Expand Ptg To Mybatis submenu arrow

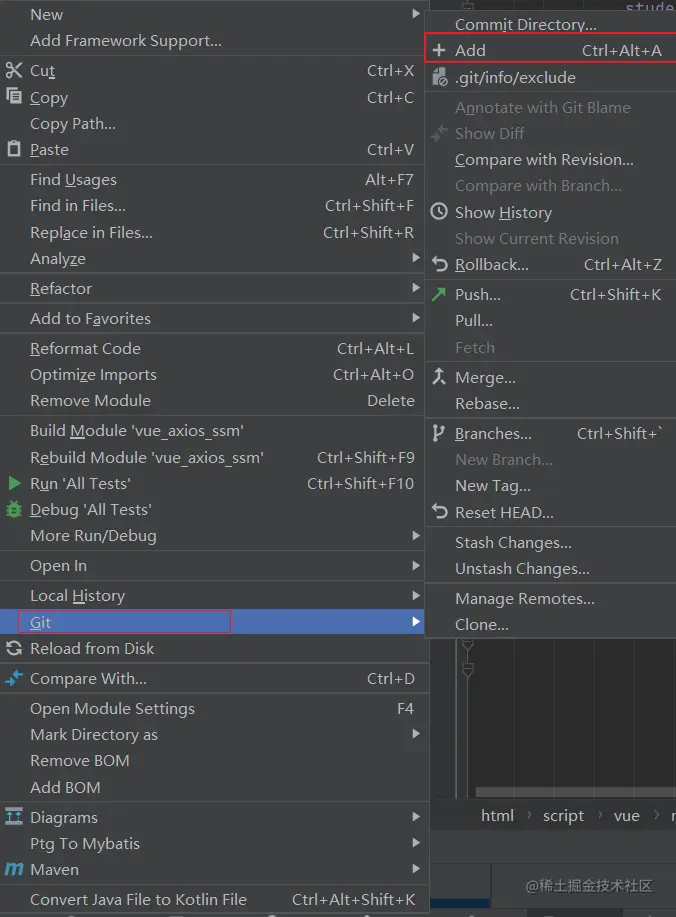pos(416,842)
